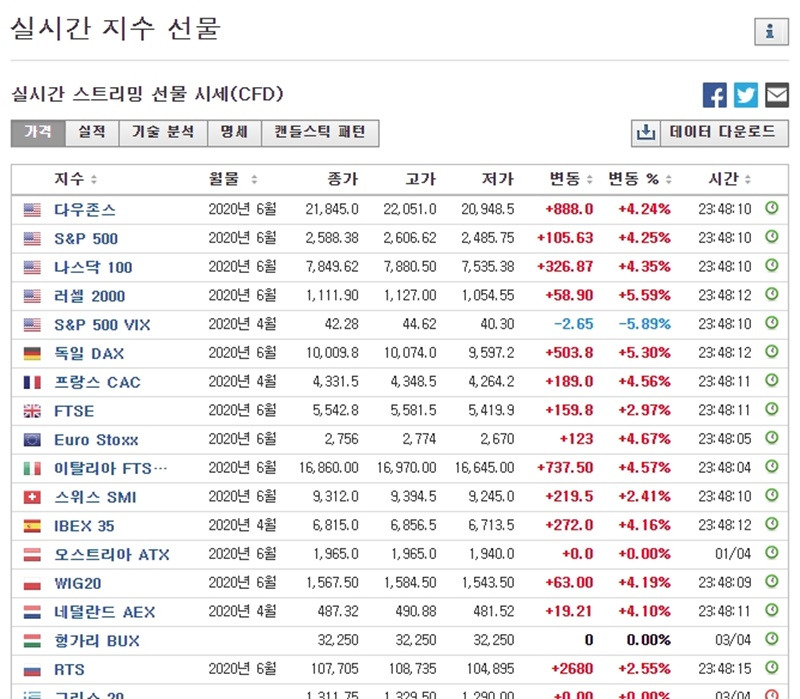This screenshot has width=800, height=699.
Task: Open the 스위스 SMI index link
Action: point(95,497)
